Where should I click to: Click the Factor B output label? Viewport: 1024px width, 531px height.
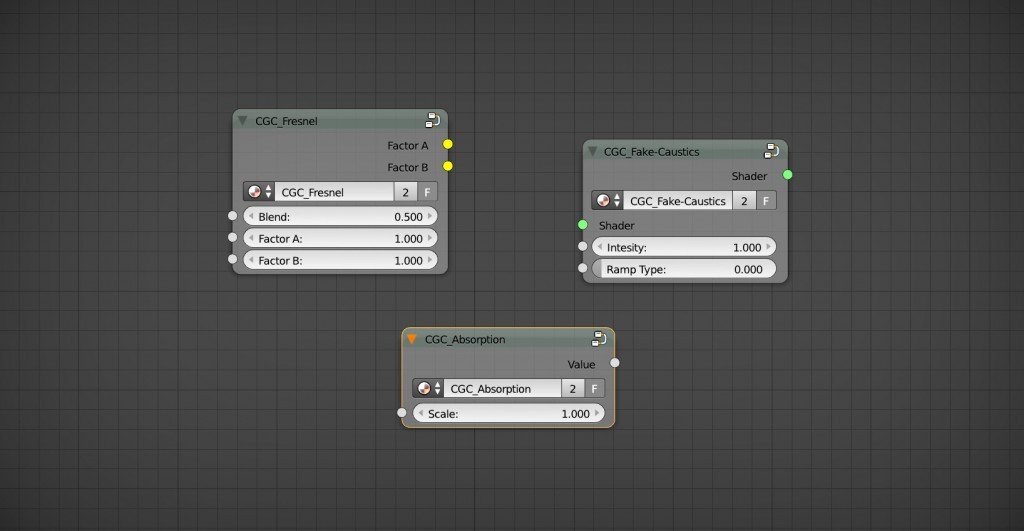point(408,167)
